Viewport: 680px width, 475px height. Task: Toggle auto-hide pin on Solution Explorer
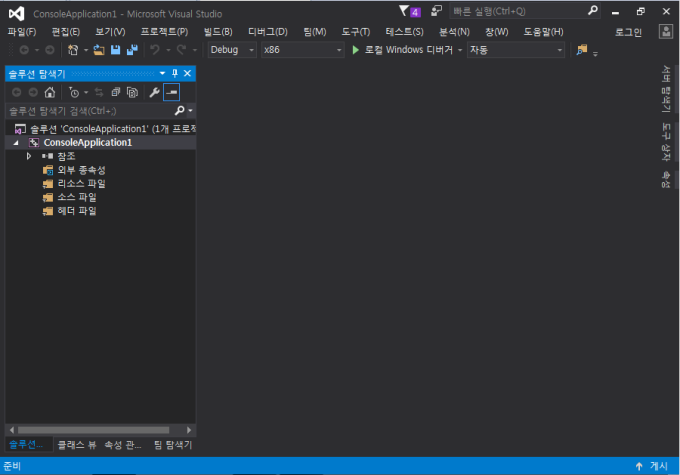click(174, 73)
